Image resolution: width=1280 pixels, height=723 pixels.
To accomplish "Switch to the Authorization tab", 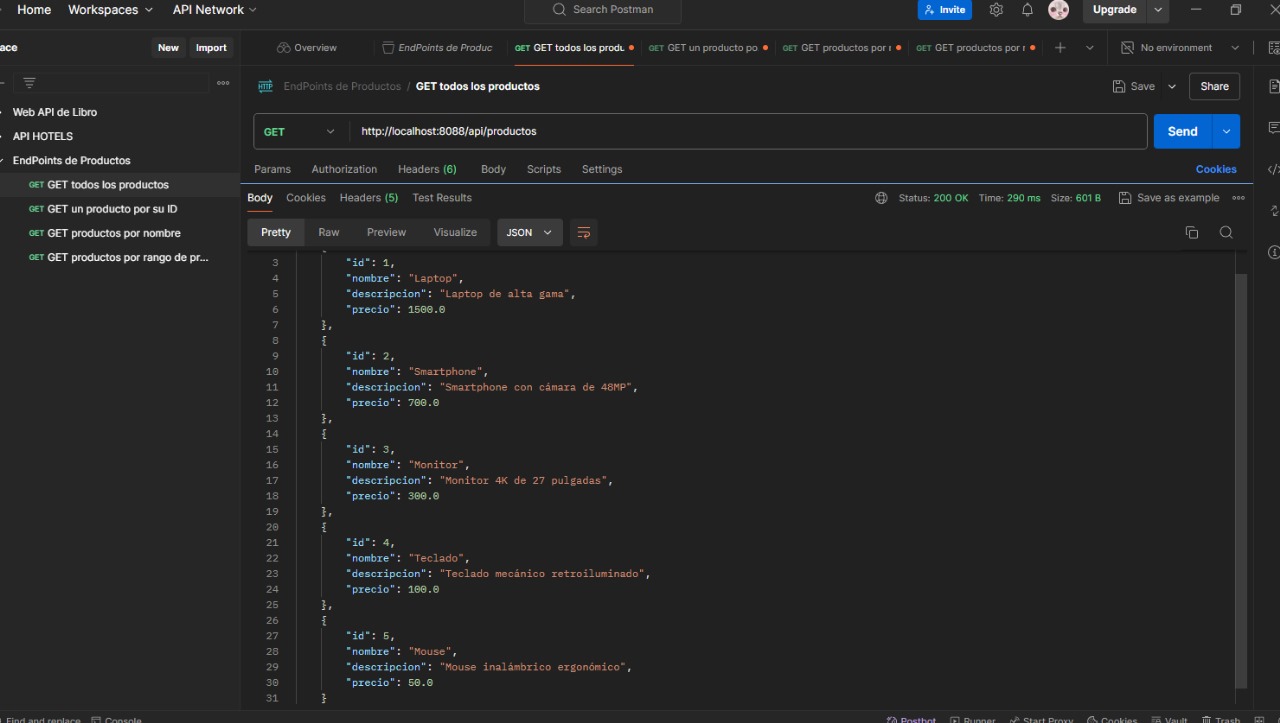I will (x=344, y=170).
